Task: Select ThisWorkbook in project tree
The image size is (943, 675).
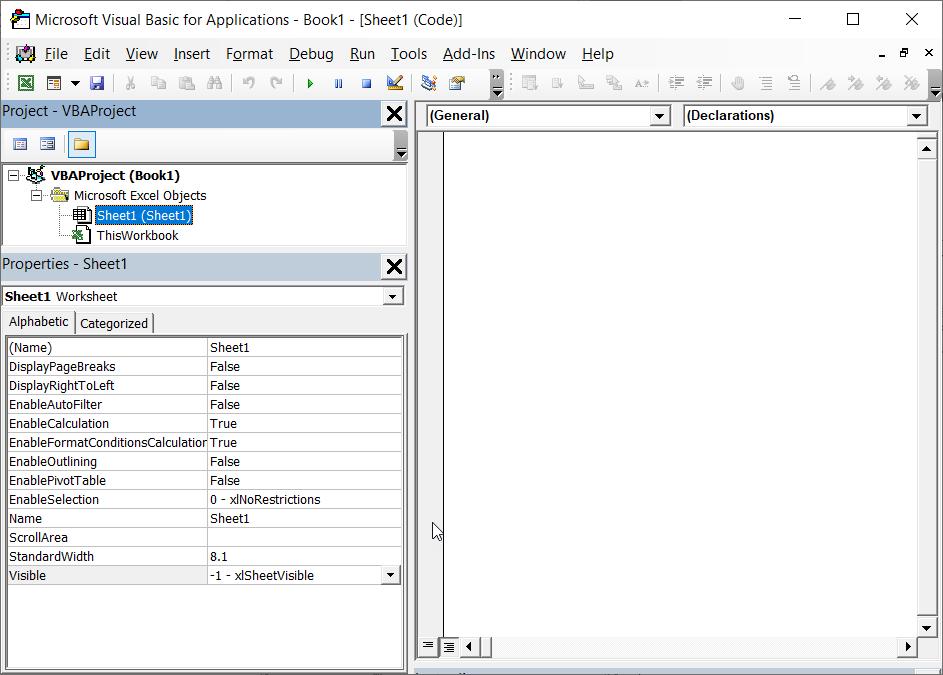Action: coord(138,235)
